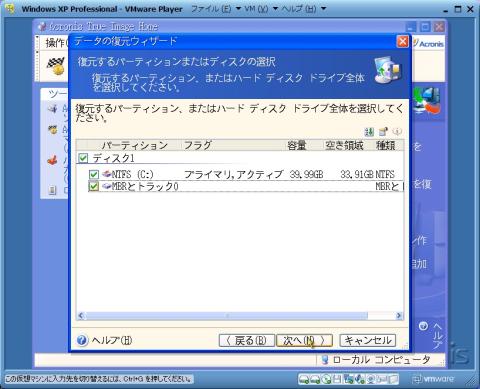Open the 操作 menu in Acronis window
This screenshot has height=389, width=480.
[56, 43]
